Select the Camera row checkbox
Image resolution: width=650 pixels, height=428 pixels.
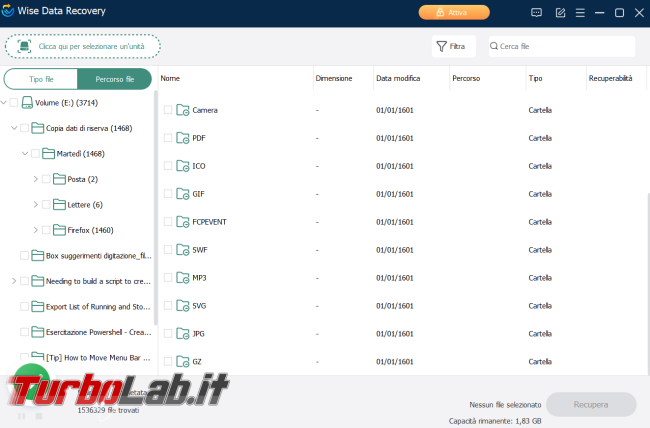coord(168,110)
